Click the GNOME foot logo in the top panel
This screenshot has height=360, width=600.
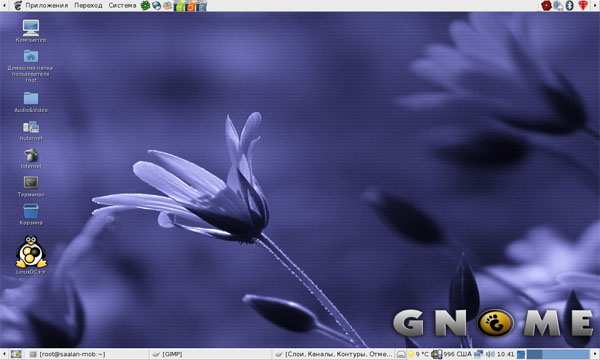click(x=18, y=5)
